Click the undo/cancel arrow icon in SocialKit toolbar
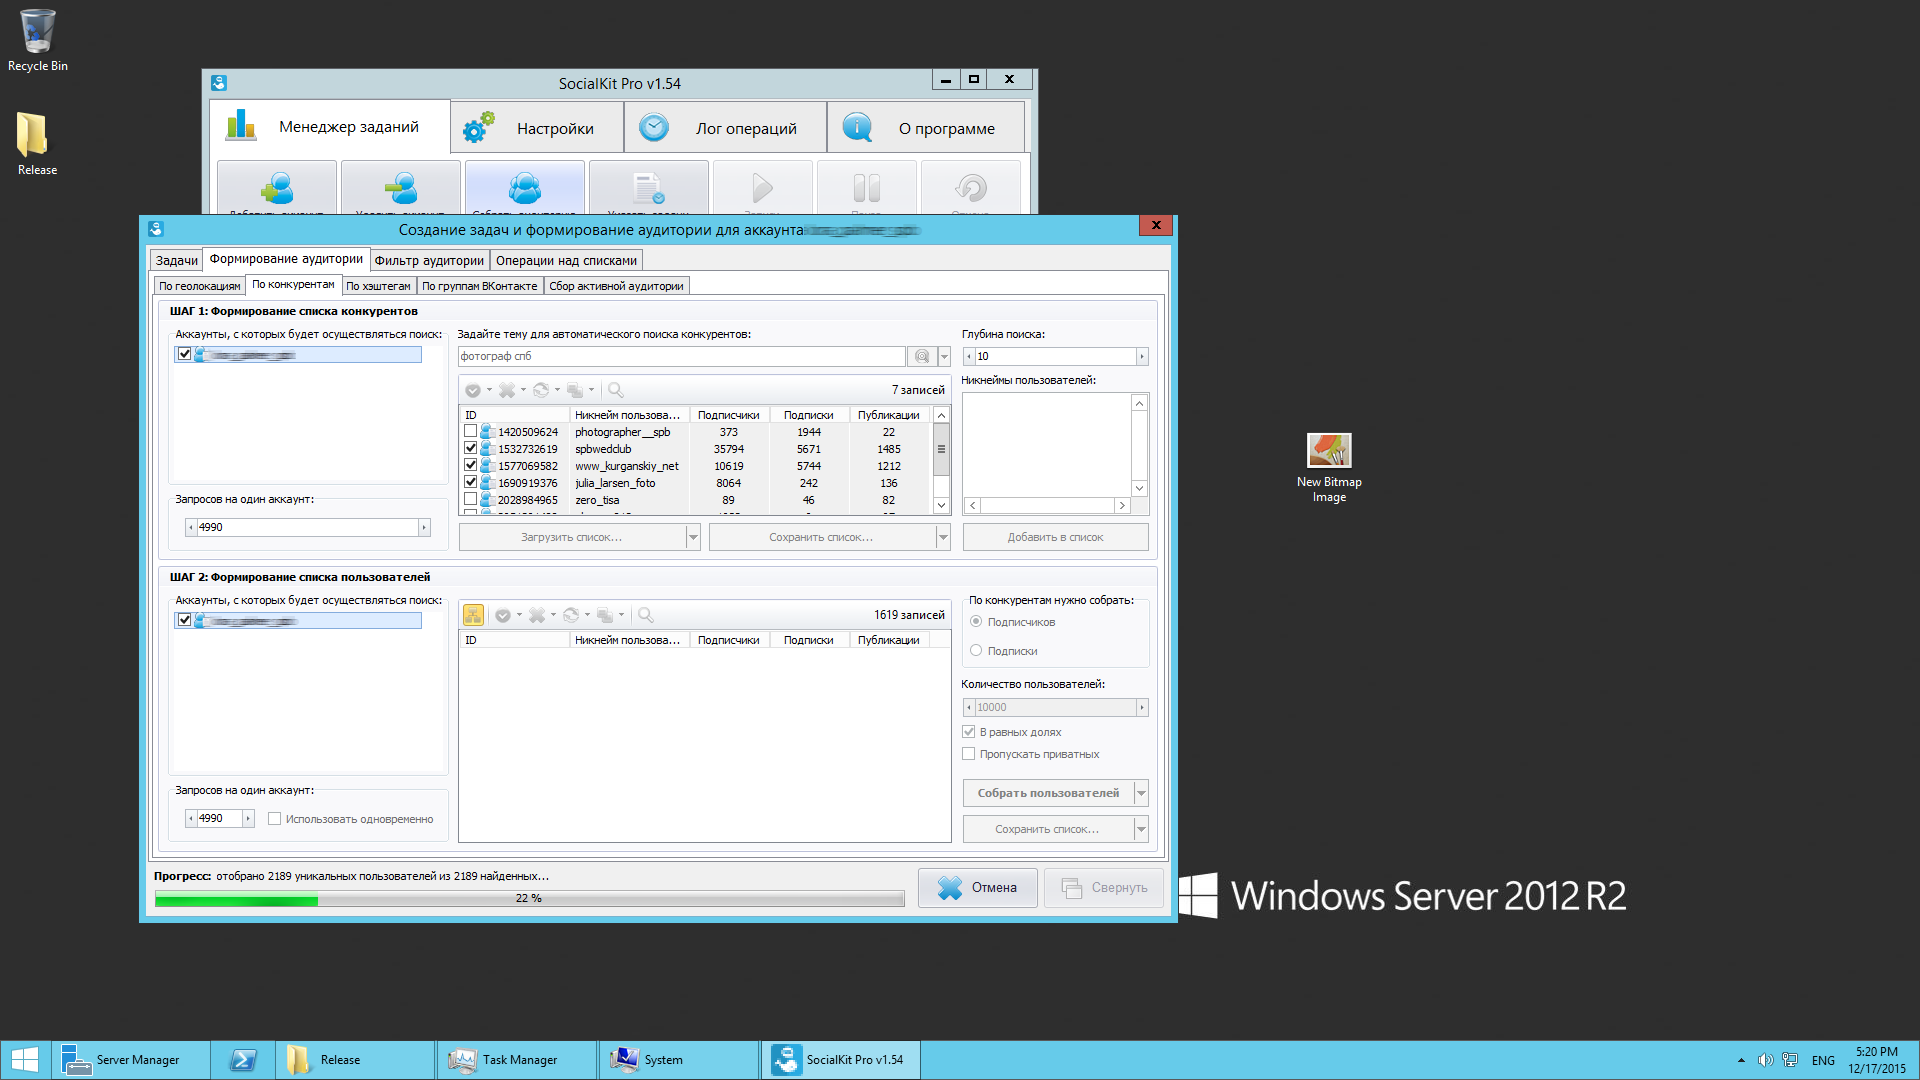 (971, 187)
